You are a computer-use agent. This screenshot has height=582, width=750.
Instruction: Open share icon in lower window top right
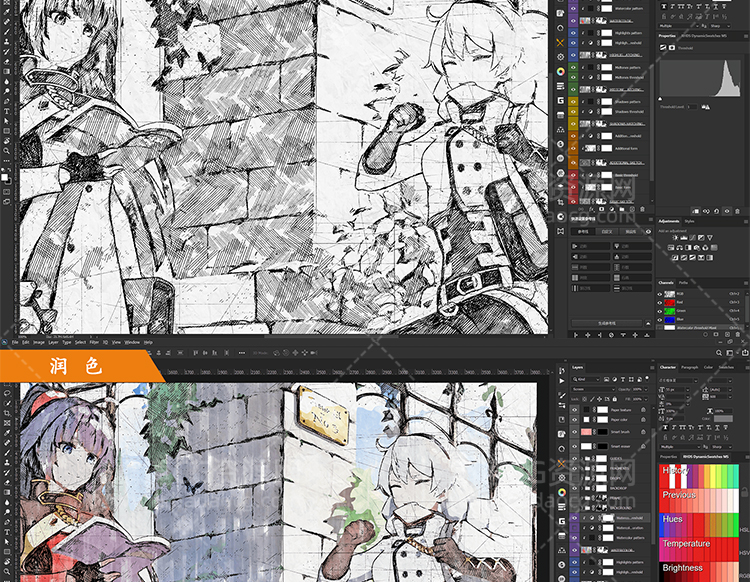(745, 352)
